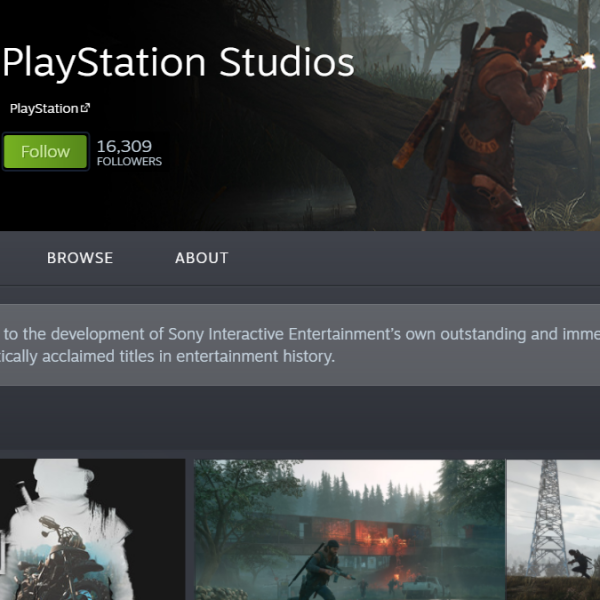This screenshot has height=600, width=600.
Task: Click the studio description text about Sony
Action: pos(300,345)
